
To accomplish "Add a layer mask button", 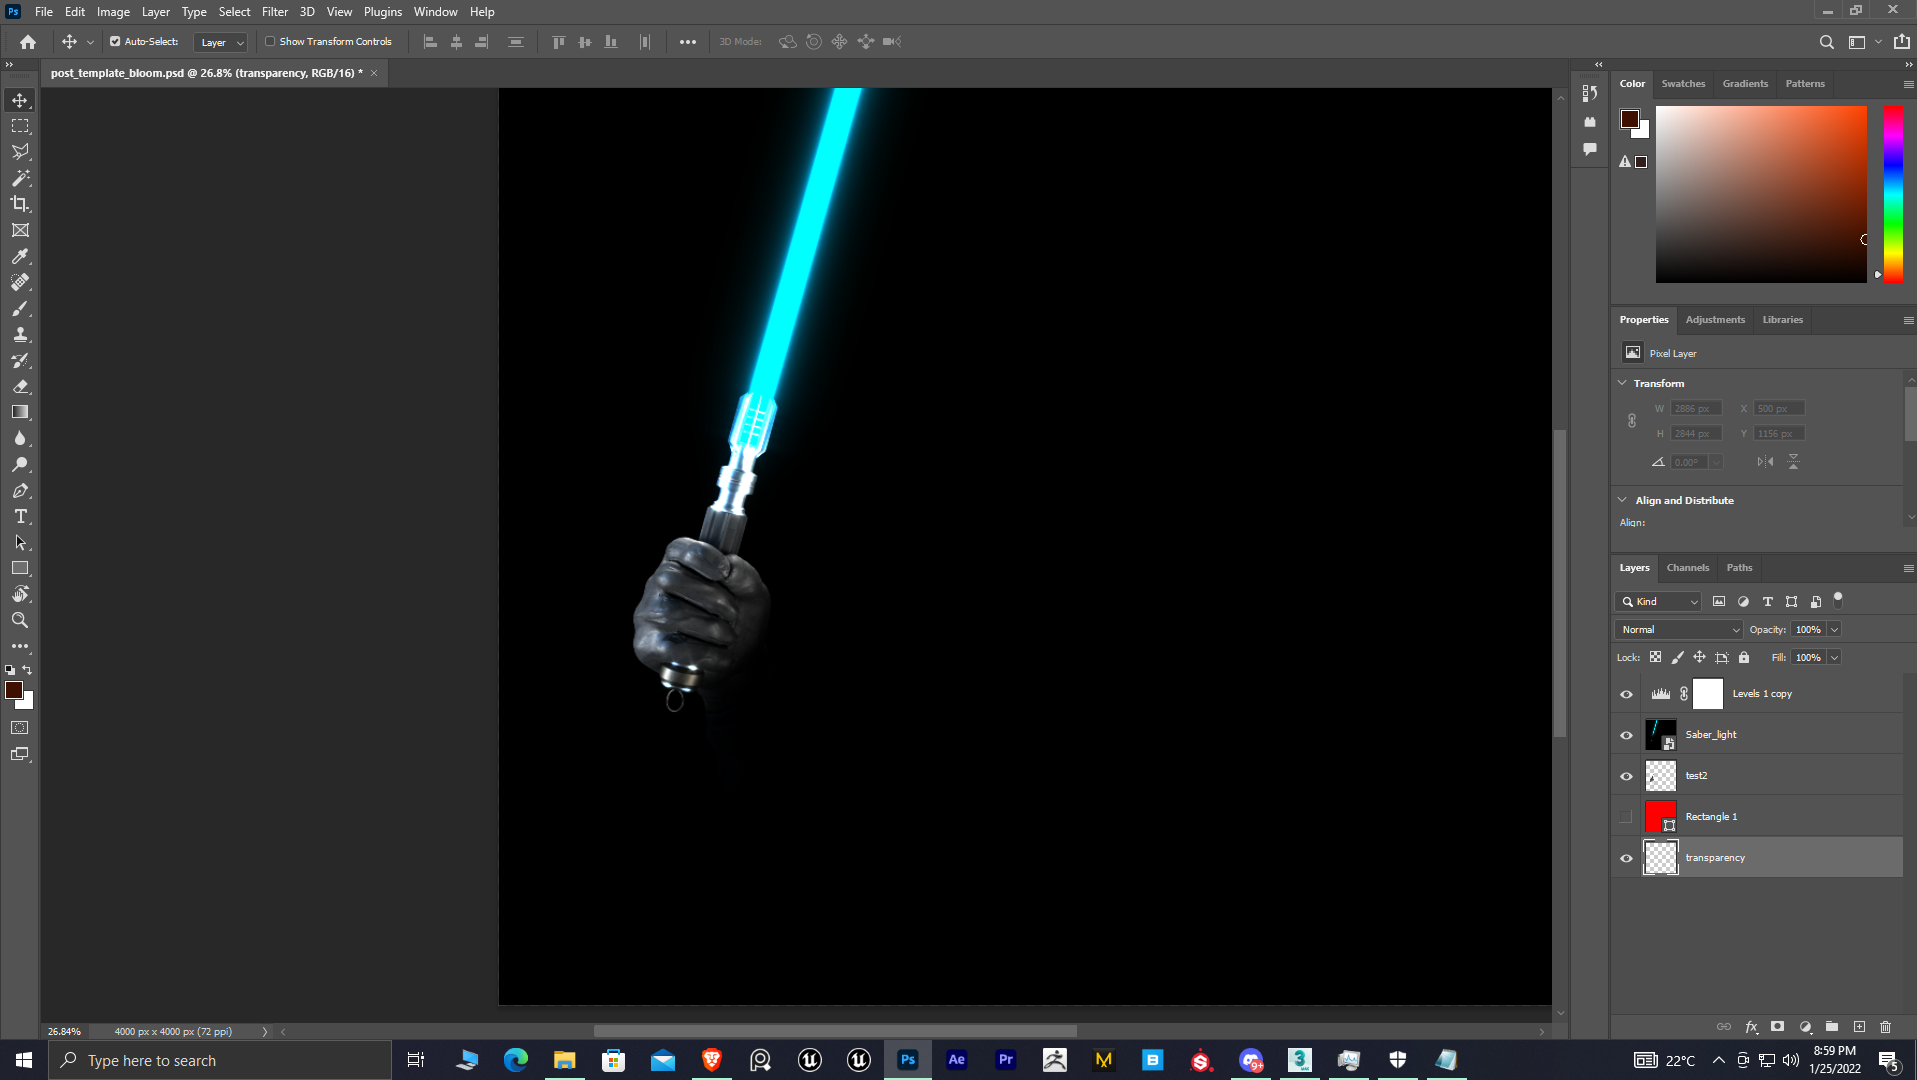I will coord(1777,1027).
